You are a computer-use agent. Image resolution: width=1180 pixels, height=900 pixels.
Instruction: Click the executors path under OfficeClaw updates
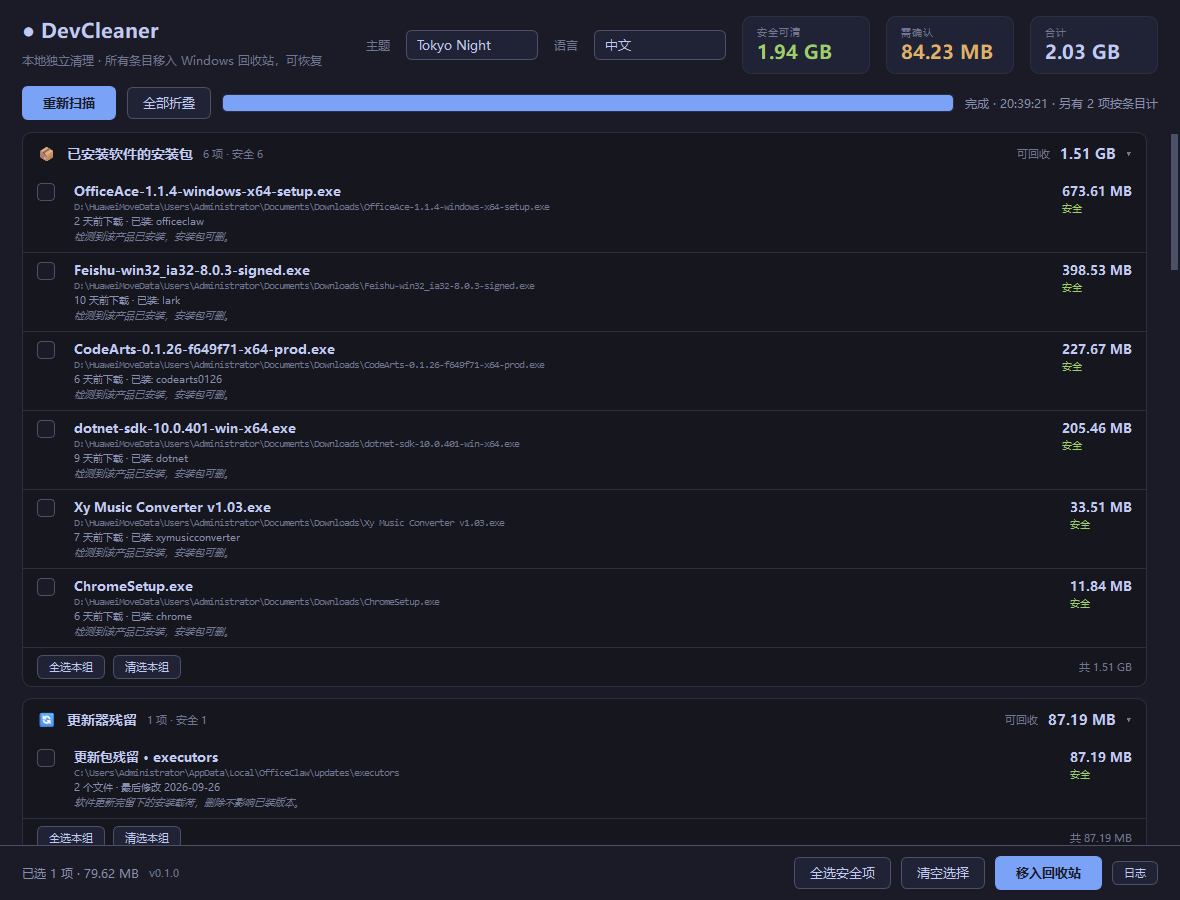(x=236, y=773)
